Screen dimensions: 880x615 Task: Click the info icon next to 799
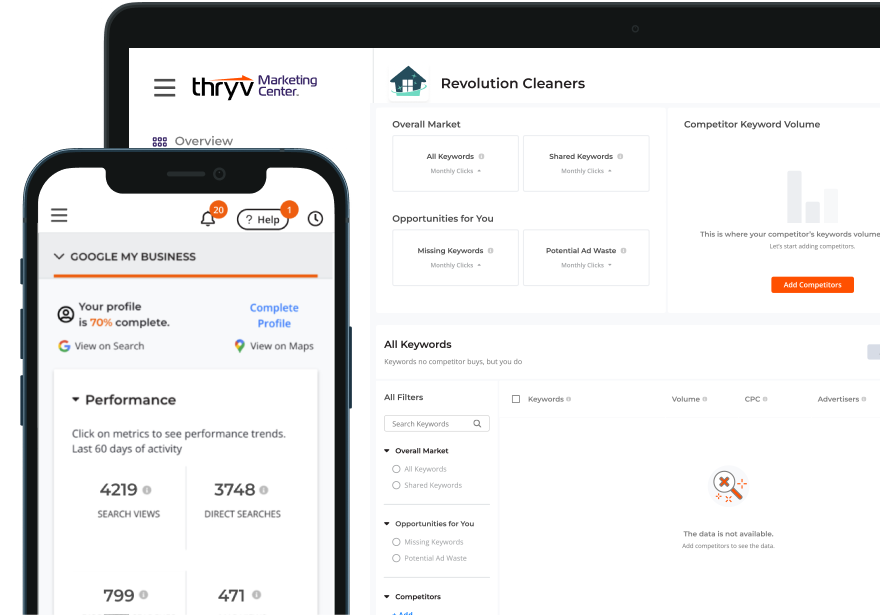144,595
